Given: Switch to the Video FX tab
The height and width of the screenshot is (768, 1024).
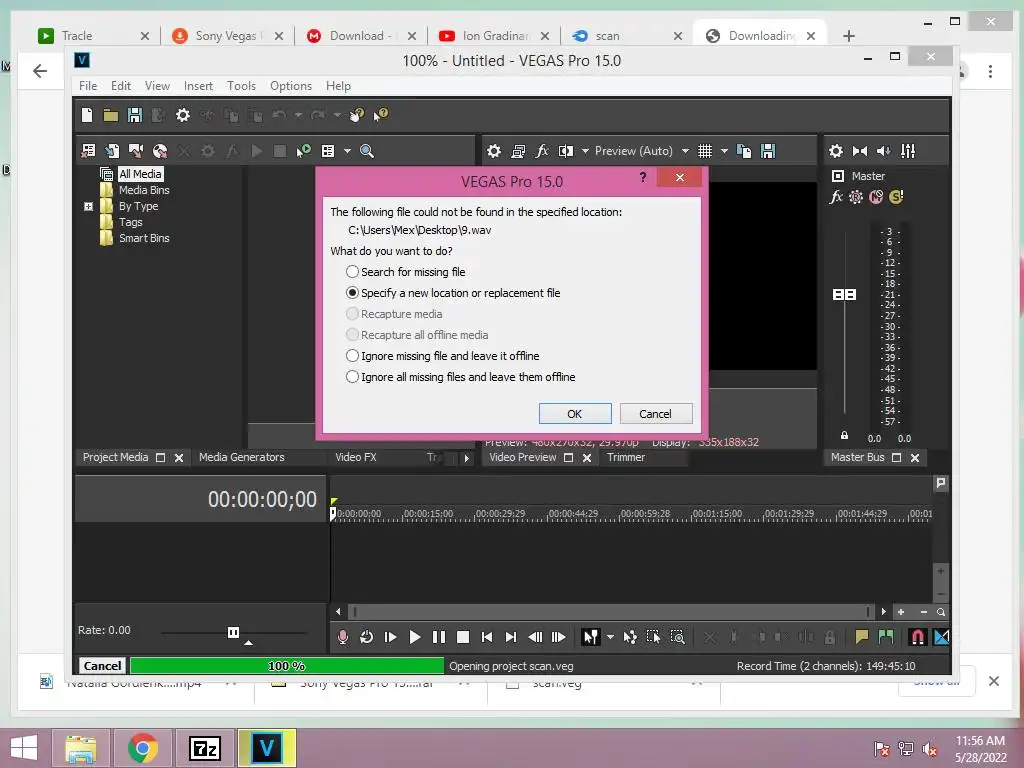Looking at the screenshot, I should coord(356,457).
